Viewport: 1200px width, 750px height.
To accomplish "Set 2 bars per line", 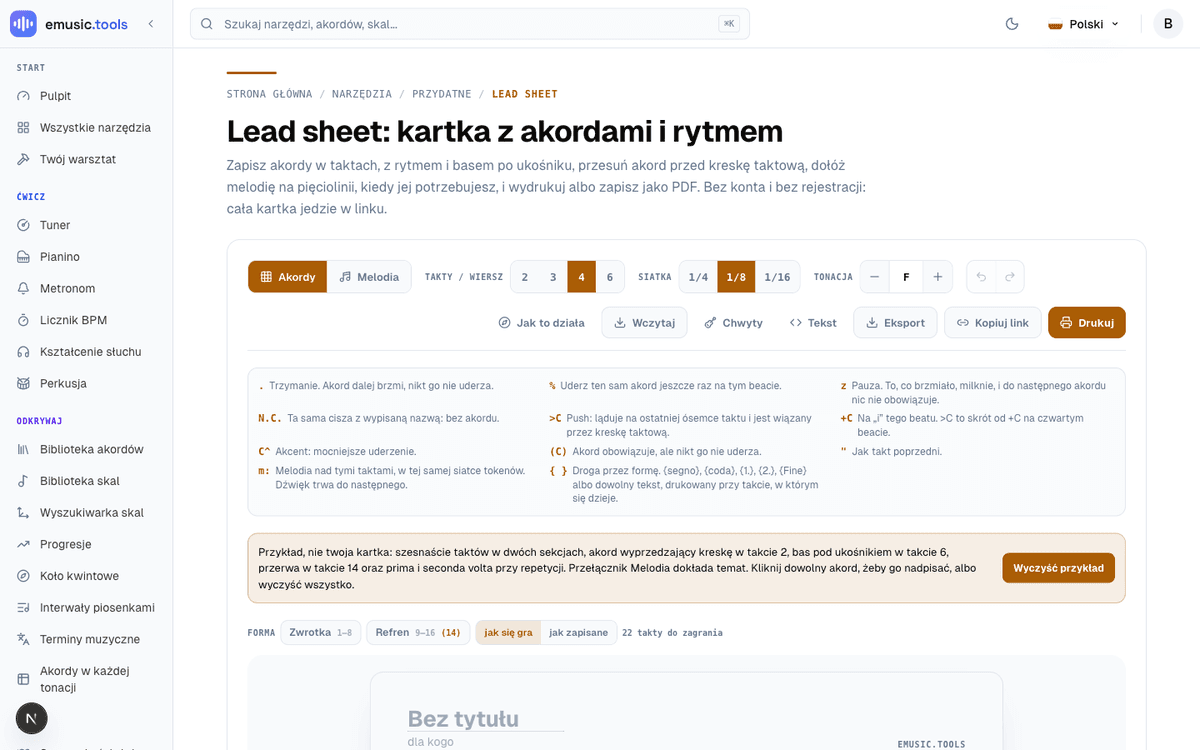I will 525,277.
